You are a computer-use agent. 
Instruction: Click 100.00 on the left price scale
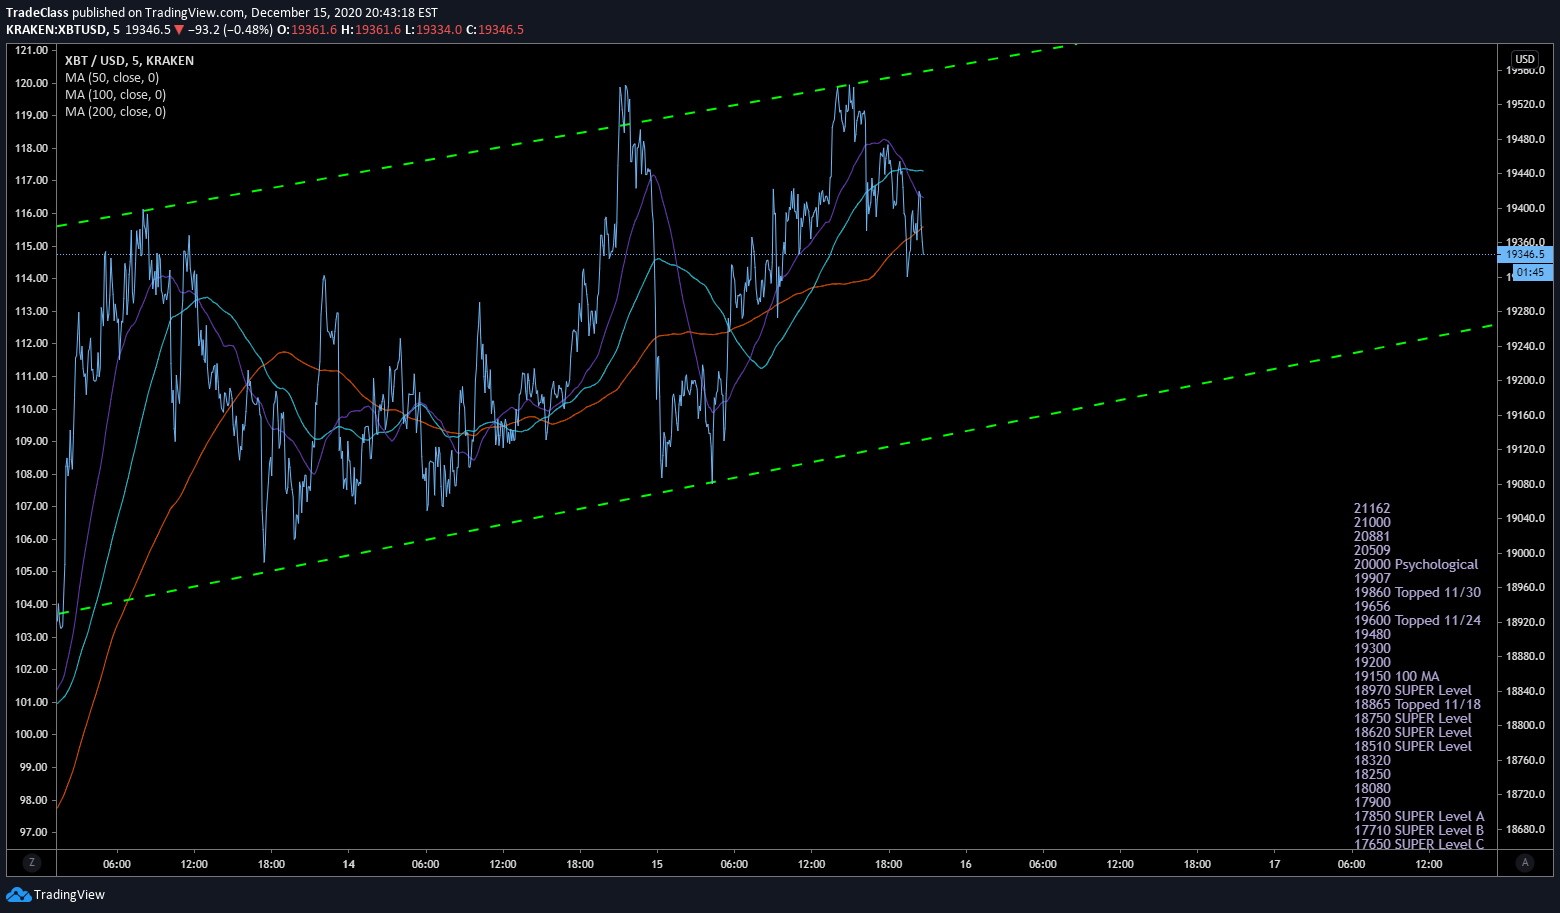pos(32,734)
